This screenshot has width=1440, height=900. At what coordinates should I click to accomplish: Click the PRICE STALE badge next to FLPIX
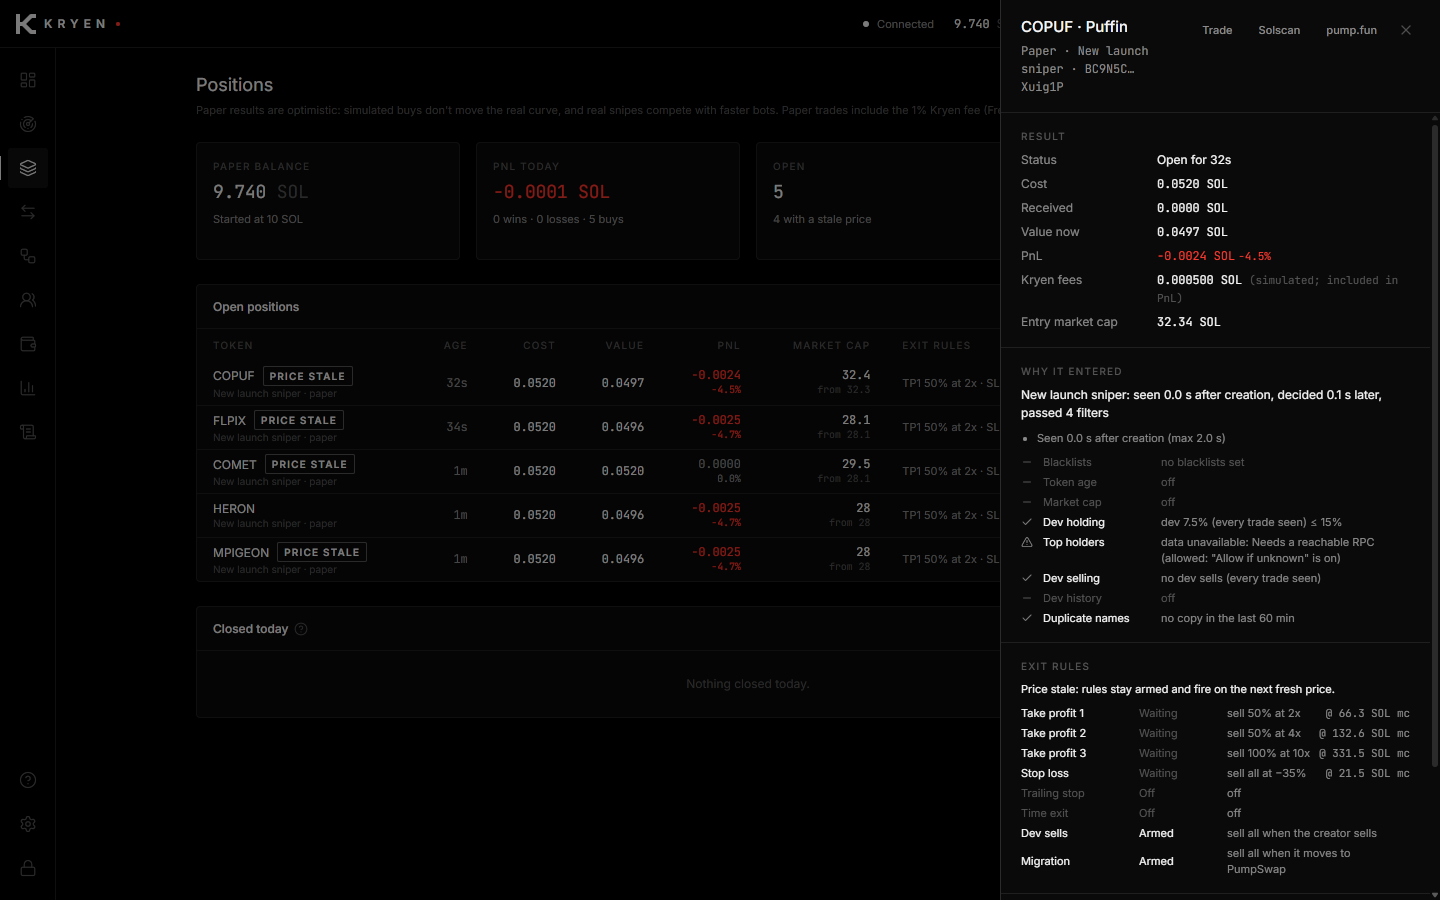(x=299, y=420)
